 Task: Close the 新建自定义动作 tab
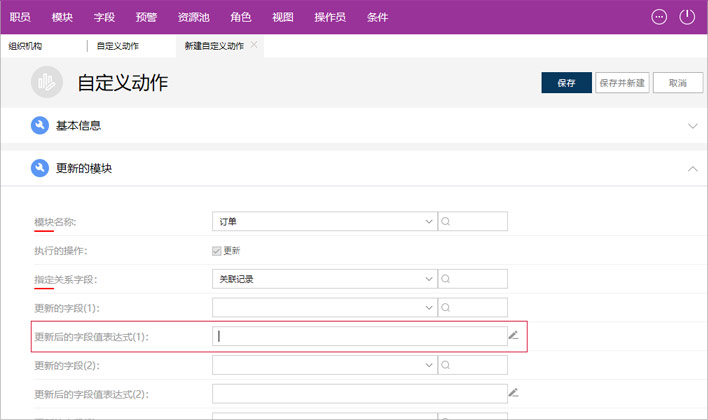[x=255, y=45]
